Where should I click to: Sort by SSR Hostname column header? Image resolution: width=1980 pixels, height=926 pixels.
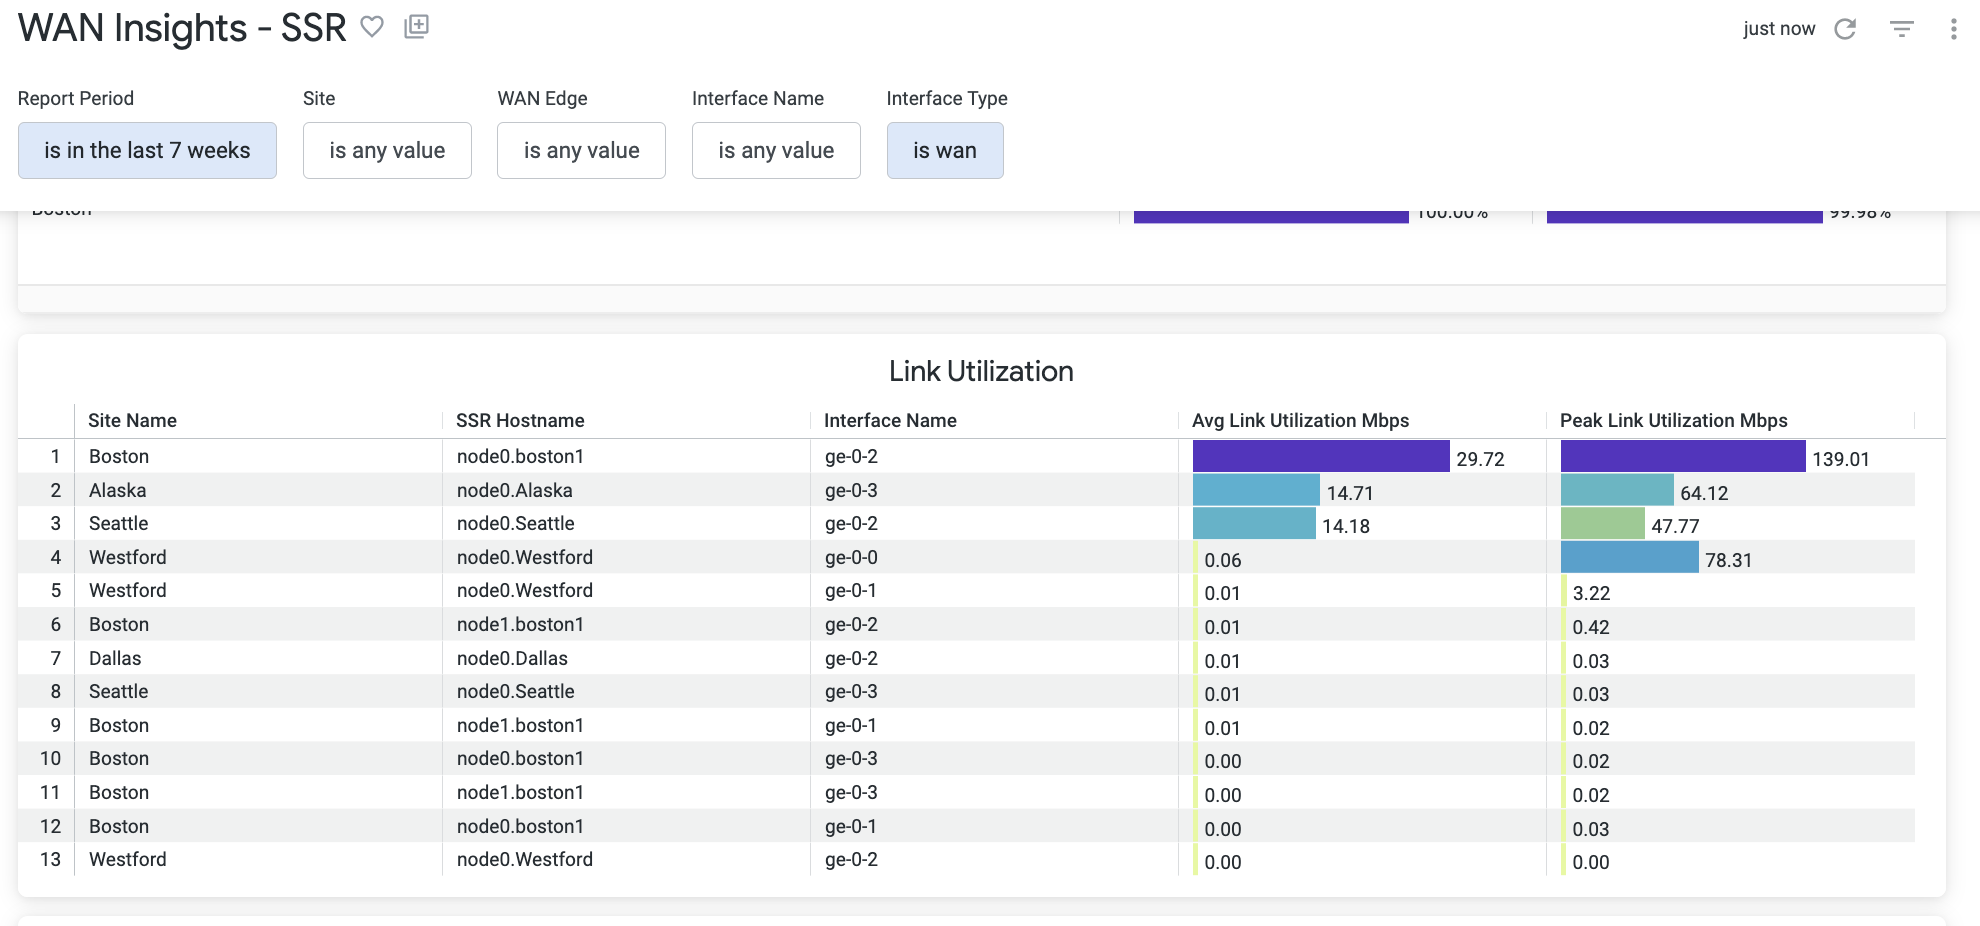pos(520,421)
